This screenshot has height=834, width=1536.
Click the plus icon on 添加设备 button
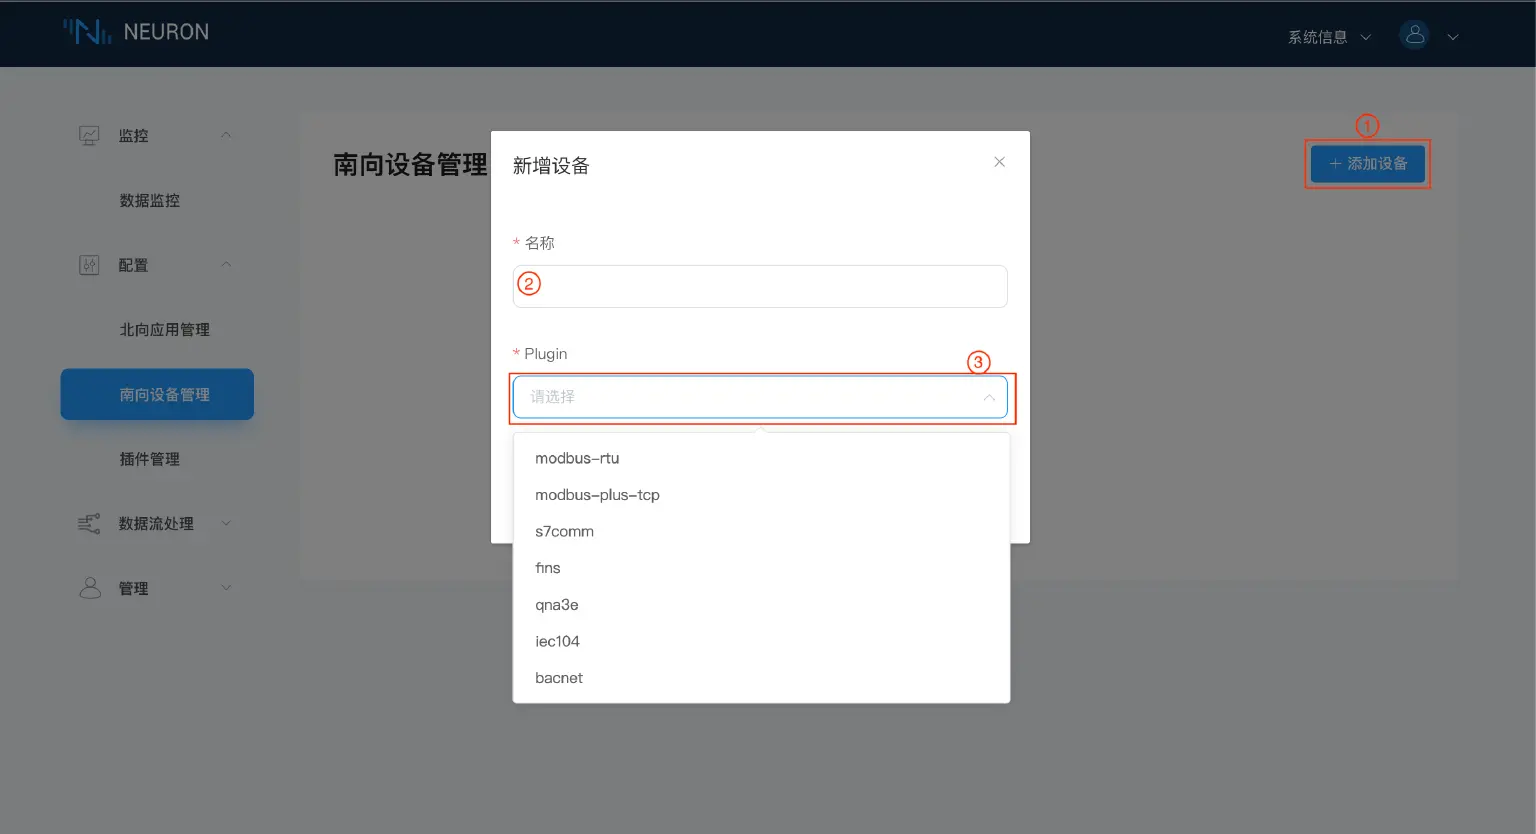point(1334,164)
